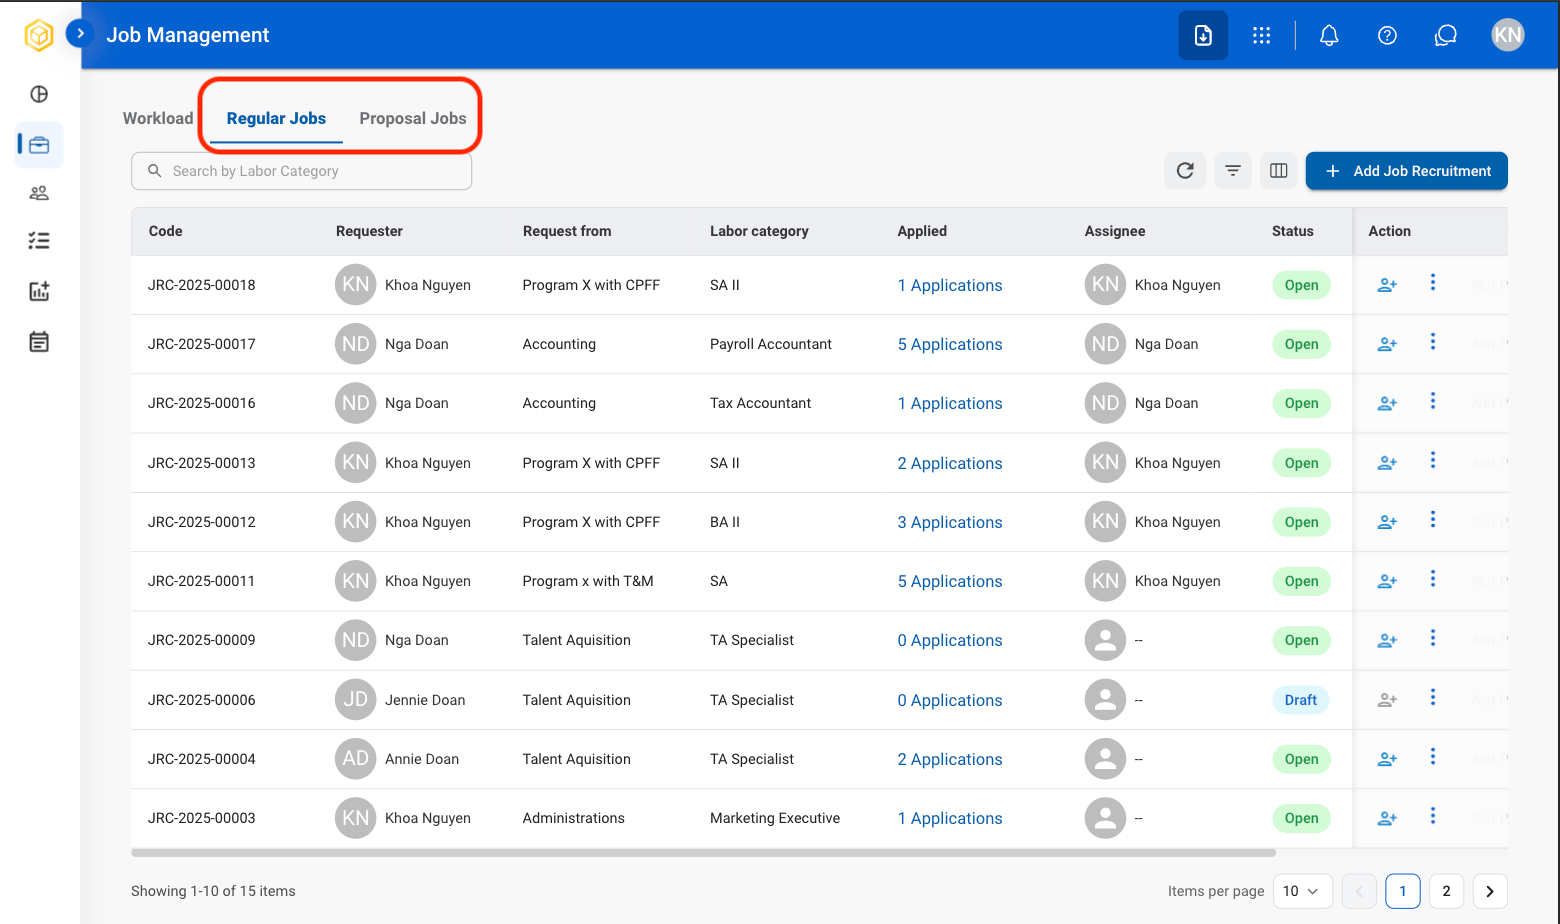Open the 5 Applications link for Payroll Accountant
The image size is (1560, 924).
point(949,344)
